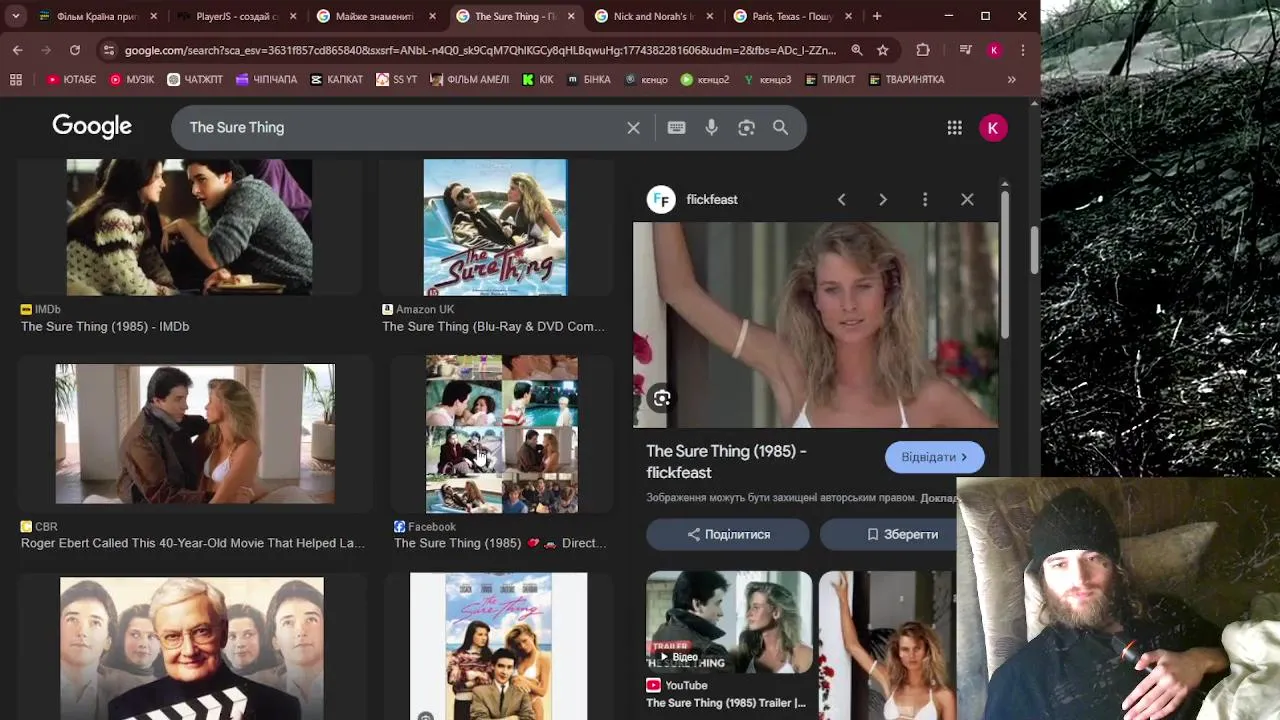
Task: Click the preview panel vertical scrollbar
Action: tap(1004, 265)
